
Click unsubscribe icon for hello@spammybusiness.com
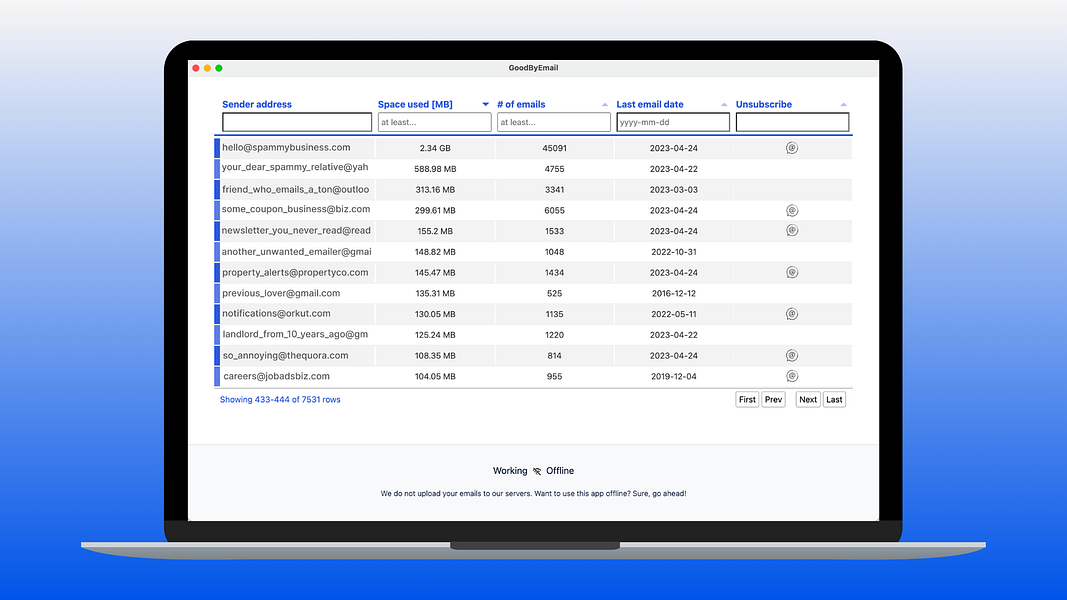(x=791, y=148)
